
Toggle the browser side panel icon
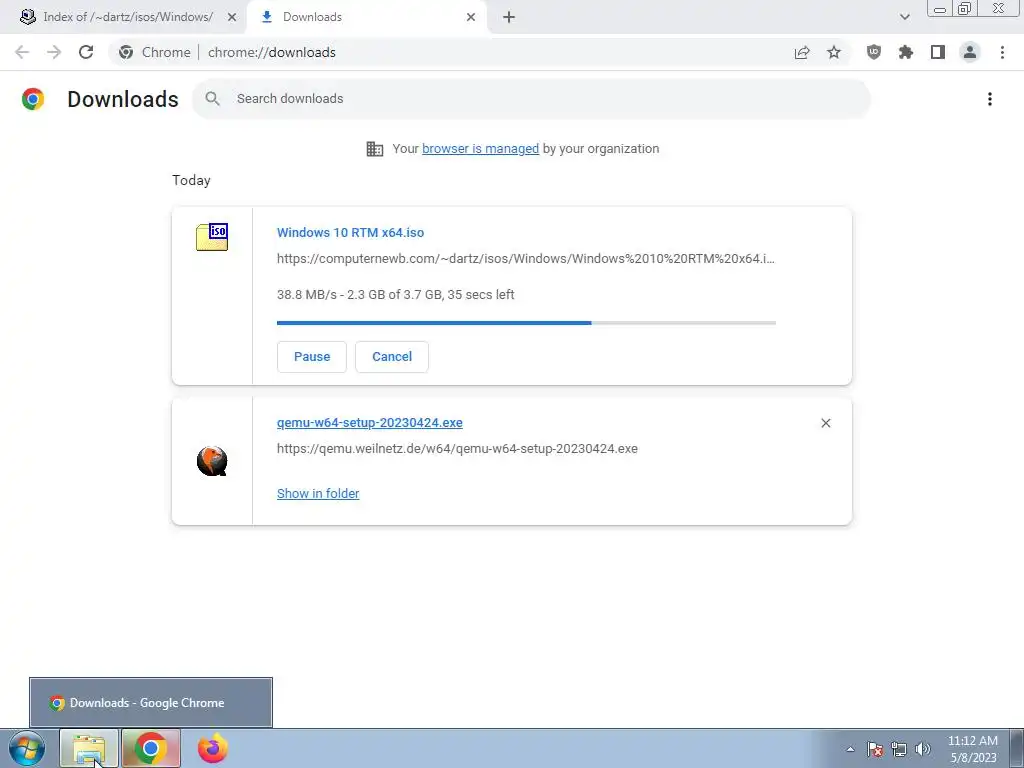coord(938,52)
